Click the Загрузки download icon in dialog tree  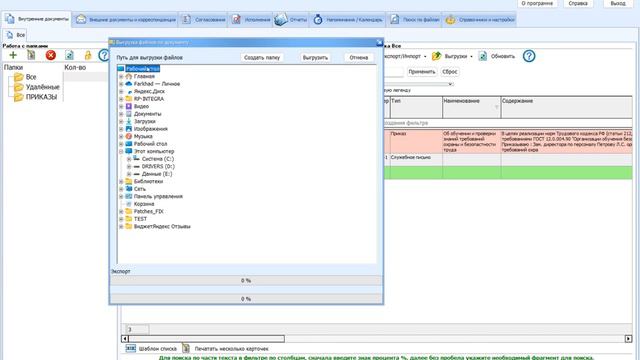coord(129,121)
